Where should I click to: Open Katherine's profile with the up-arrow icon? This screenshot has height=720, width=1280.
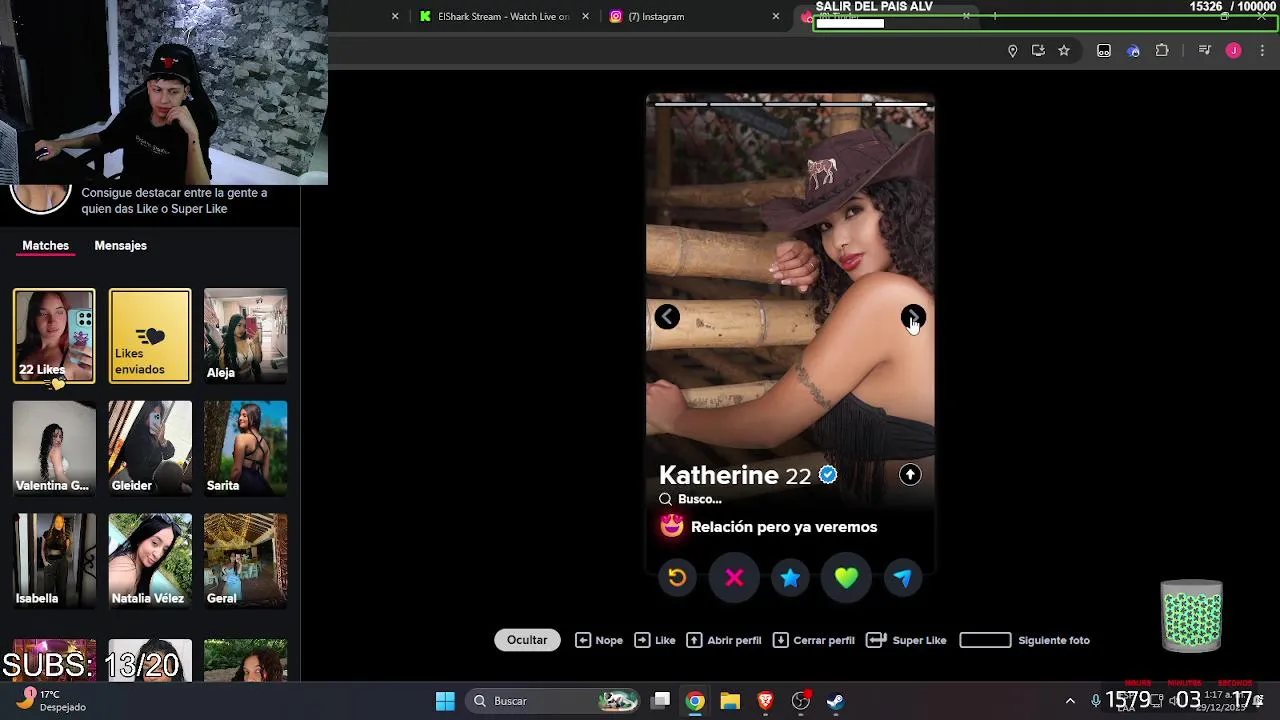point(910,475)
